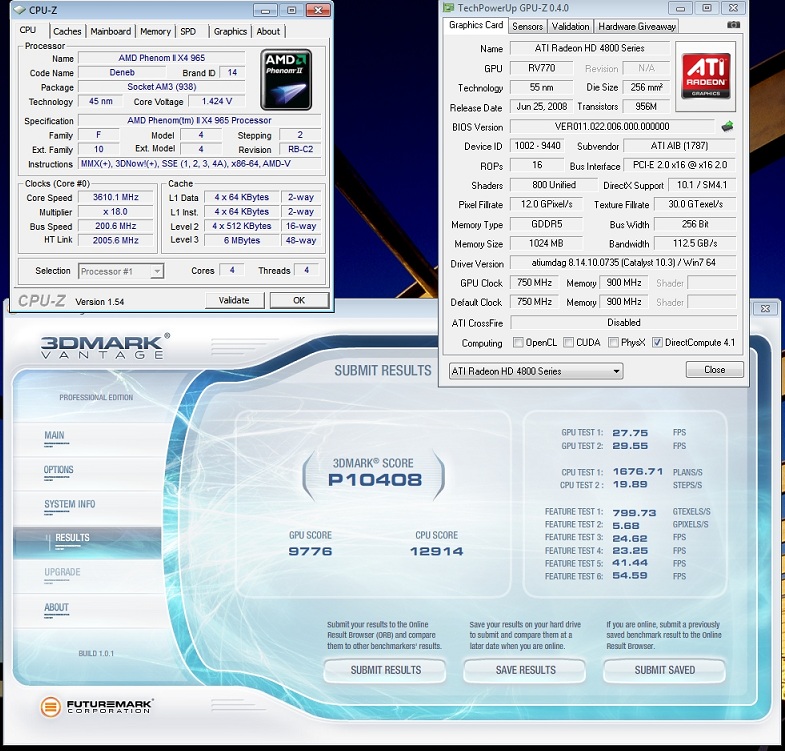The image size is (785, 751).
Task: Open OPTIONS in the 3DMark sidebar
Action: tap(58, 470)
